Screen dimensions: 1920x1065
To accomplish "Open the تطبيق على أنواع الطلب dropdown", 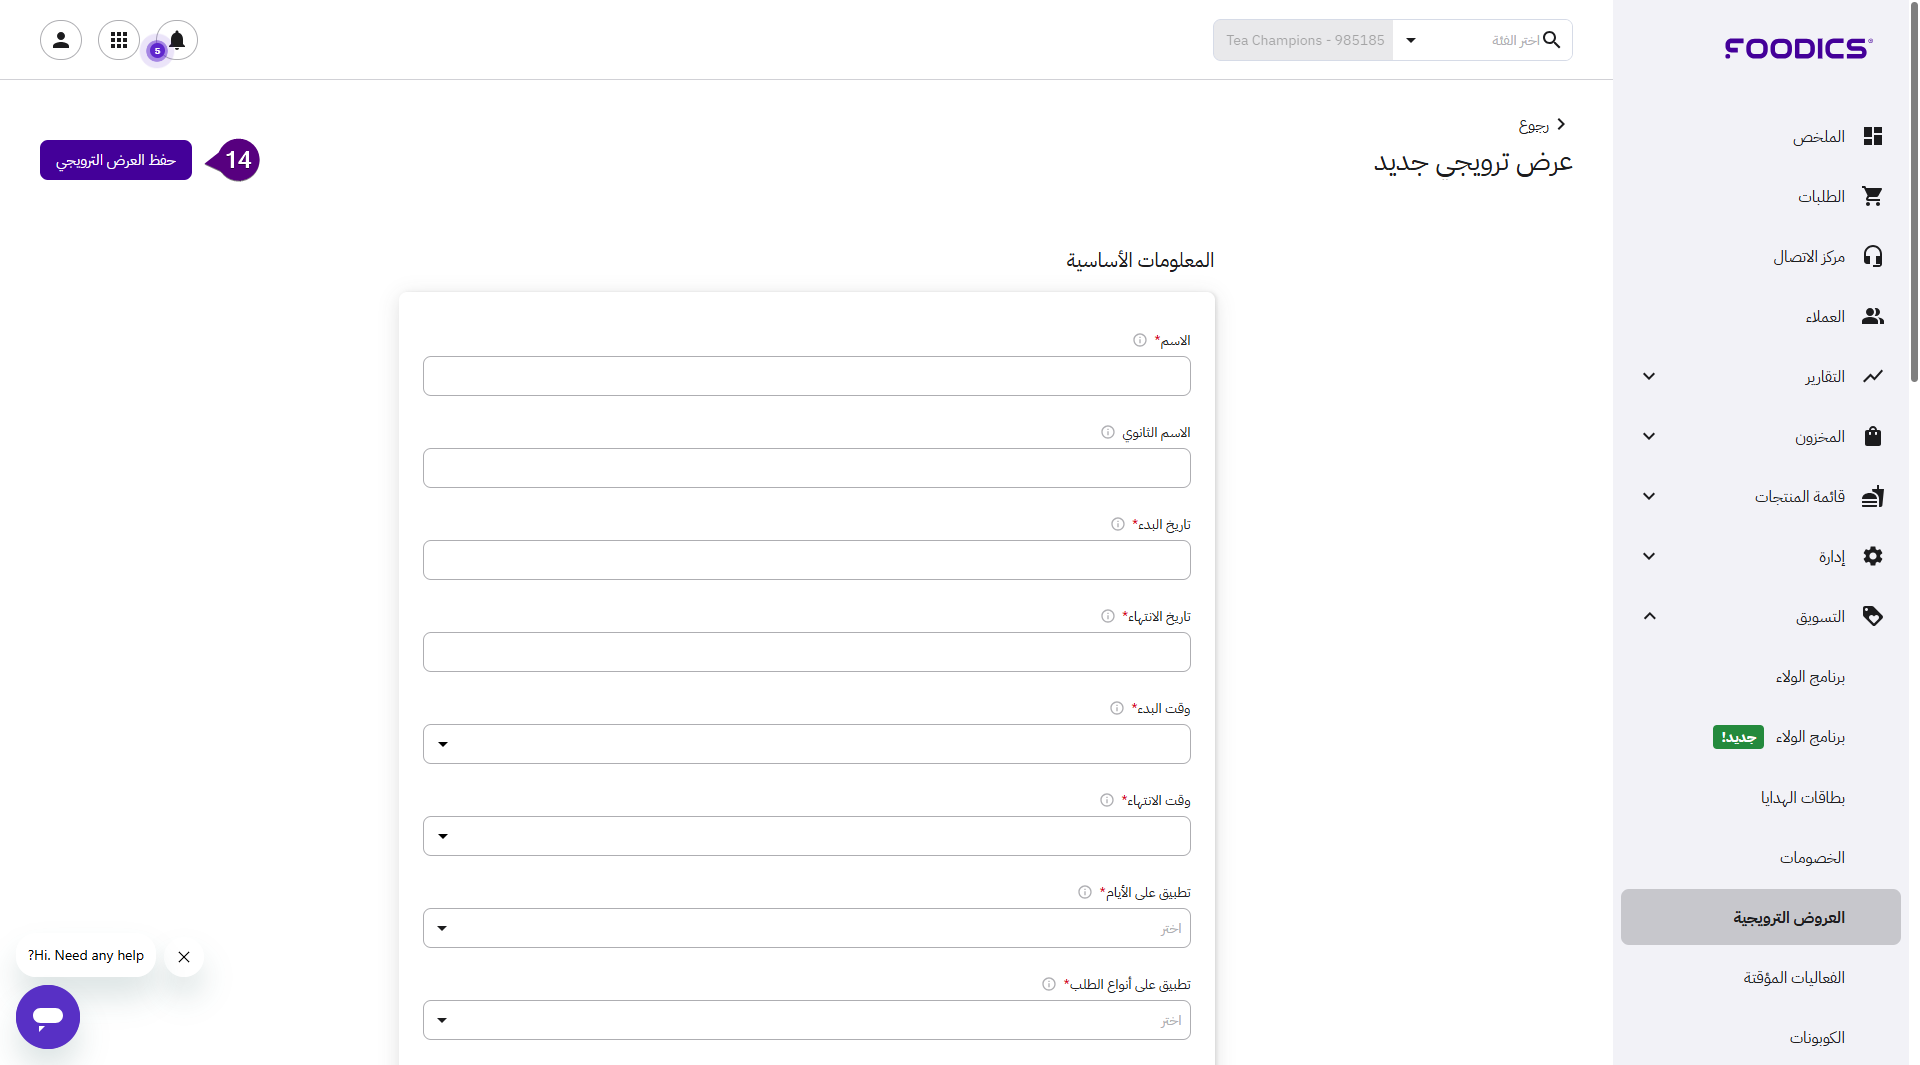I will (806, 1020).
